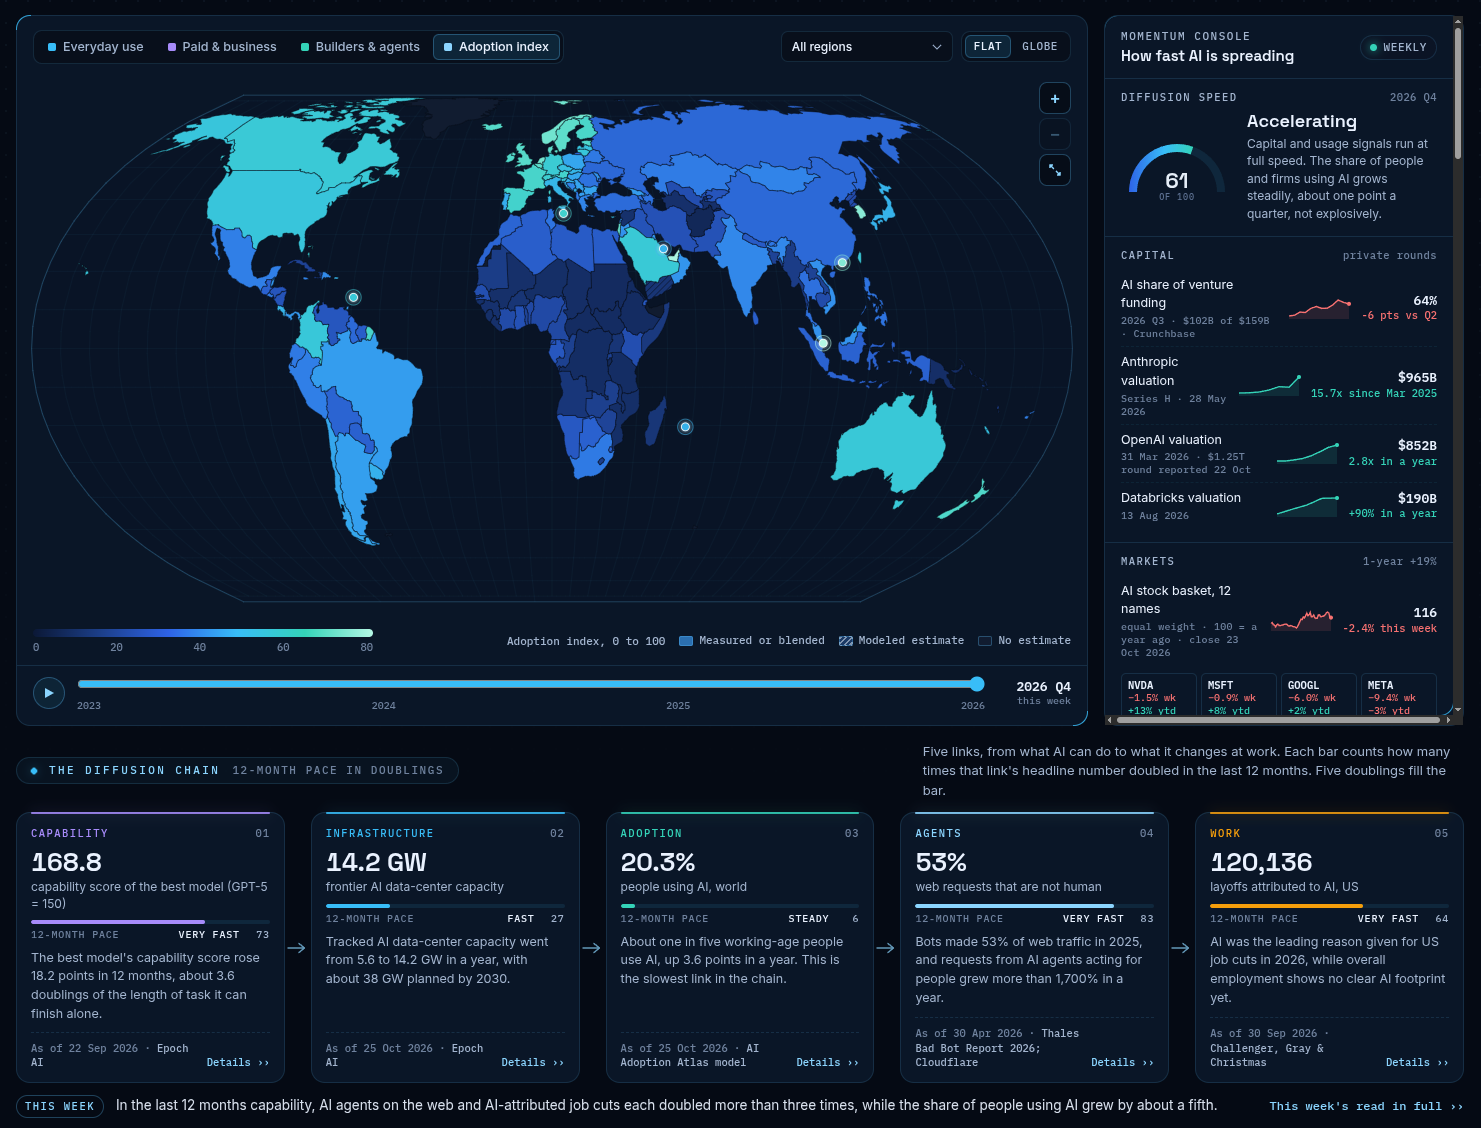This screenshot has height=1128, width=1481.
Task: Click the AI stock basket sparkline
Action: 1302,620
